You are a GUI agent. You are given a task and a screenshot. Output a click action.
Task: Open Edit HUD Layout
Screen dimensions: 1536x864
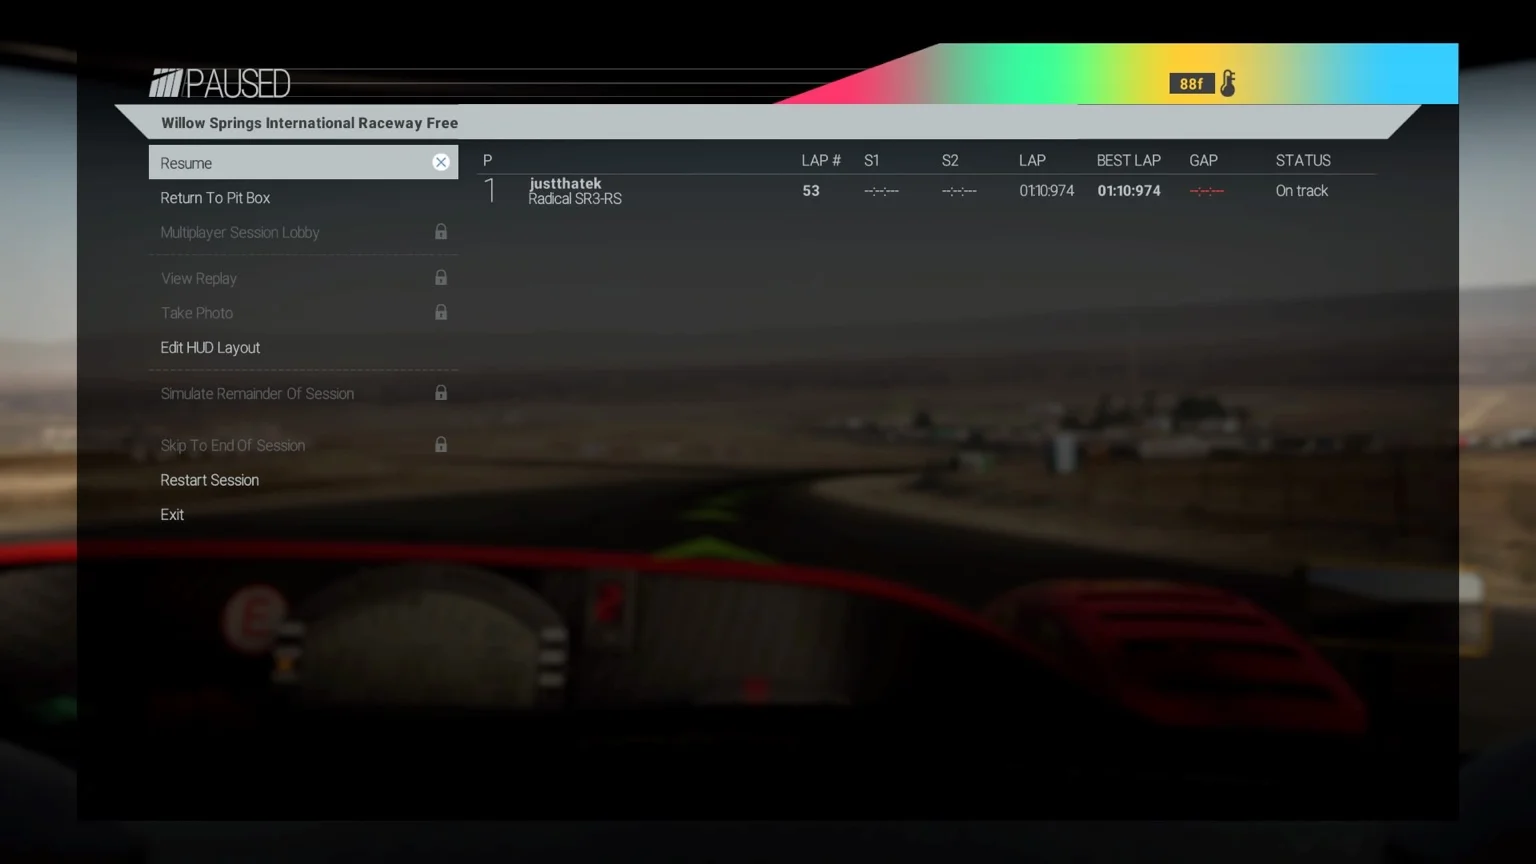tap(303, 348)
